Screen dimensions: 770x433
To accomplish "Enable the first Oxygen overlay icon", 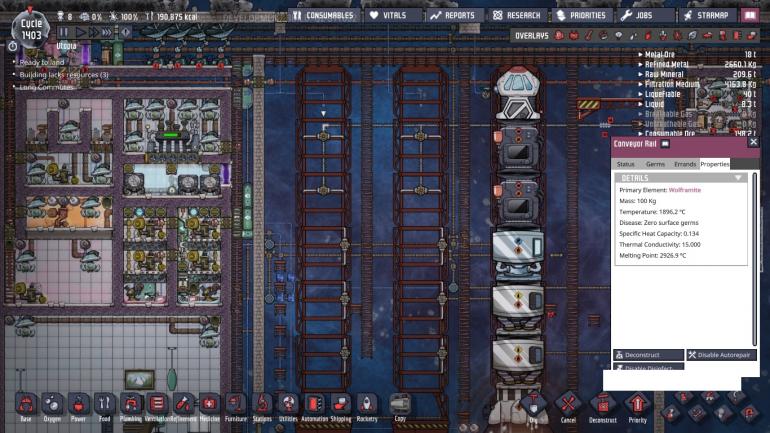I will click(x=559, y=35).
